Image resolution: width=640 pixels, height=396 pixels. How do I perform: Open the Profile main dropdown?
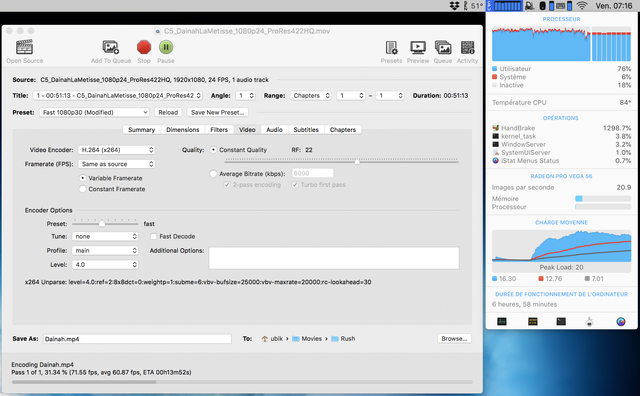click(x=105, y=251)
